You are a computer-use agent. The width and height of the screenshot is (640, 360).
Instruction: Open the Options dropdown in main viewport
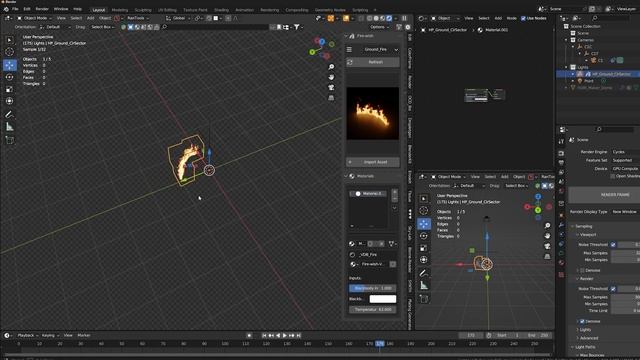point(379,27)
